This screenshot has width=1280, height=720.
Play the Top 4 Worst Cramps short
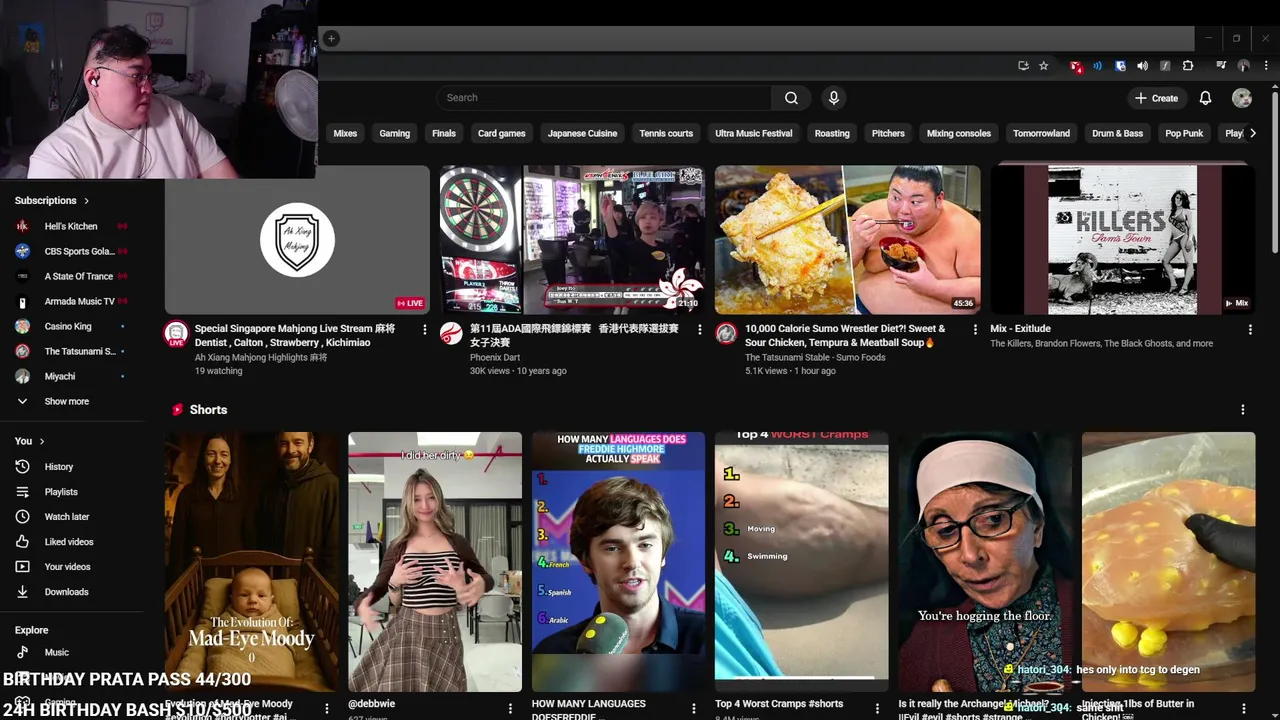click(x=802, y=562)
